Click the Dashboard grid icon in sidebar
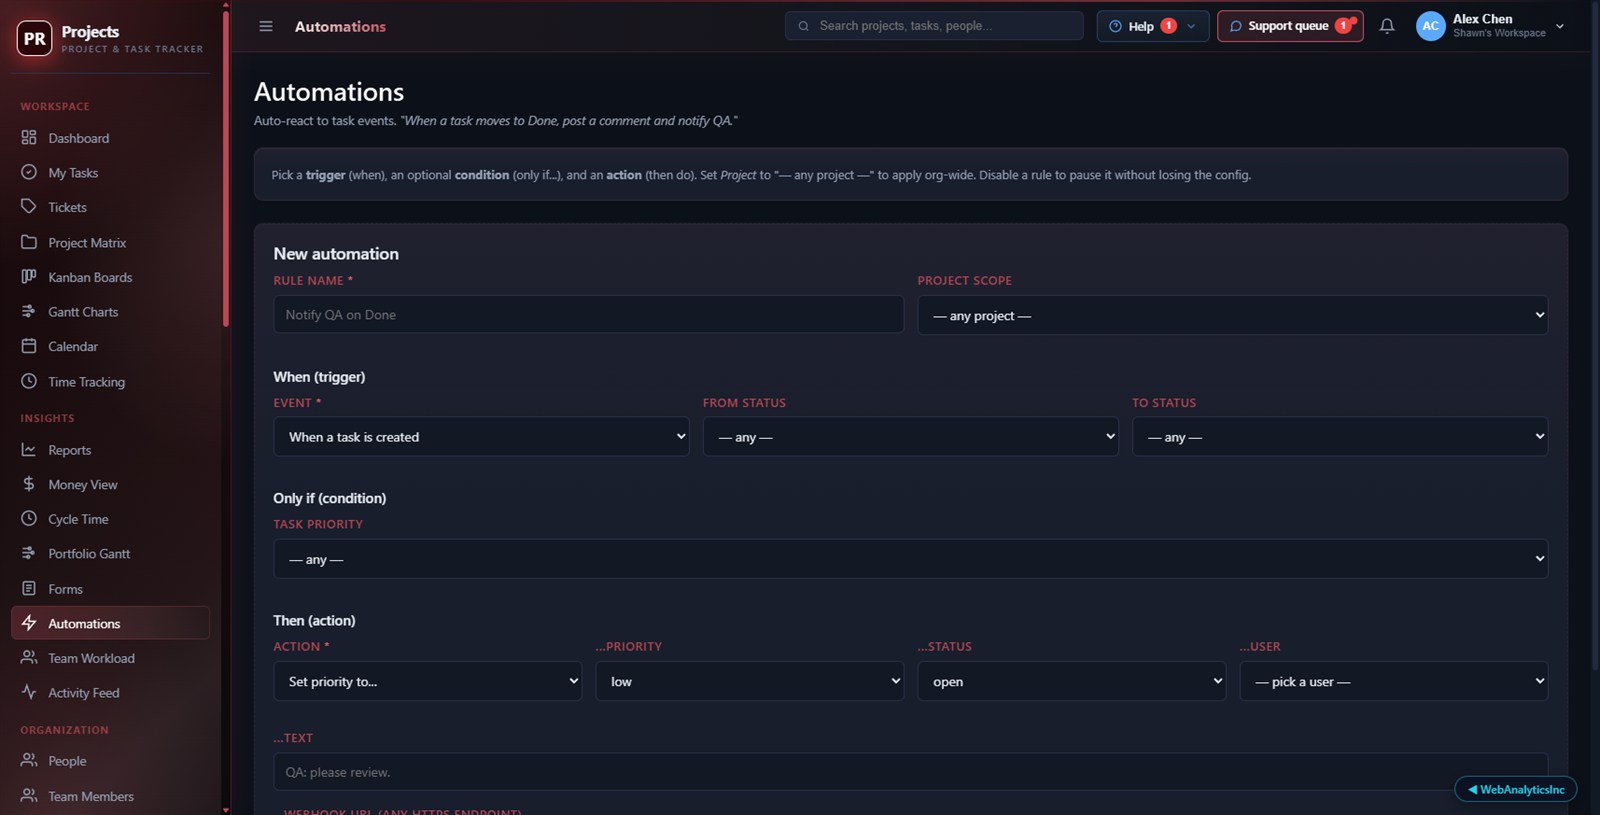This screenshot has width=1600, height=815. (29, 138)
